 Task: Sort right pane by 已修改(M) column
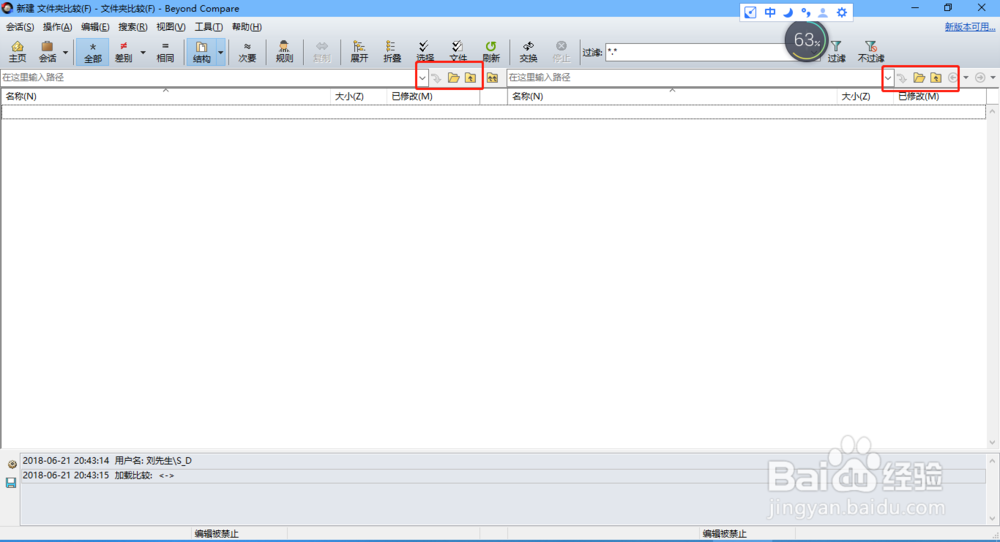tap(939, 96)
